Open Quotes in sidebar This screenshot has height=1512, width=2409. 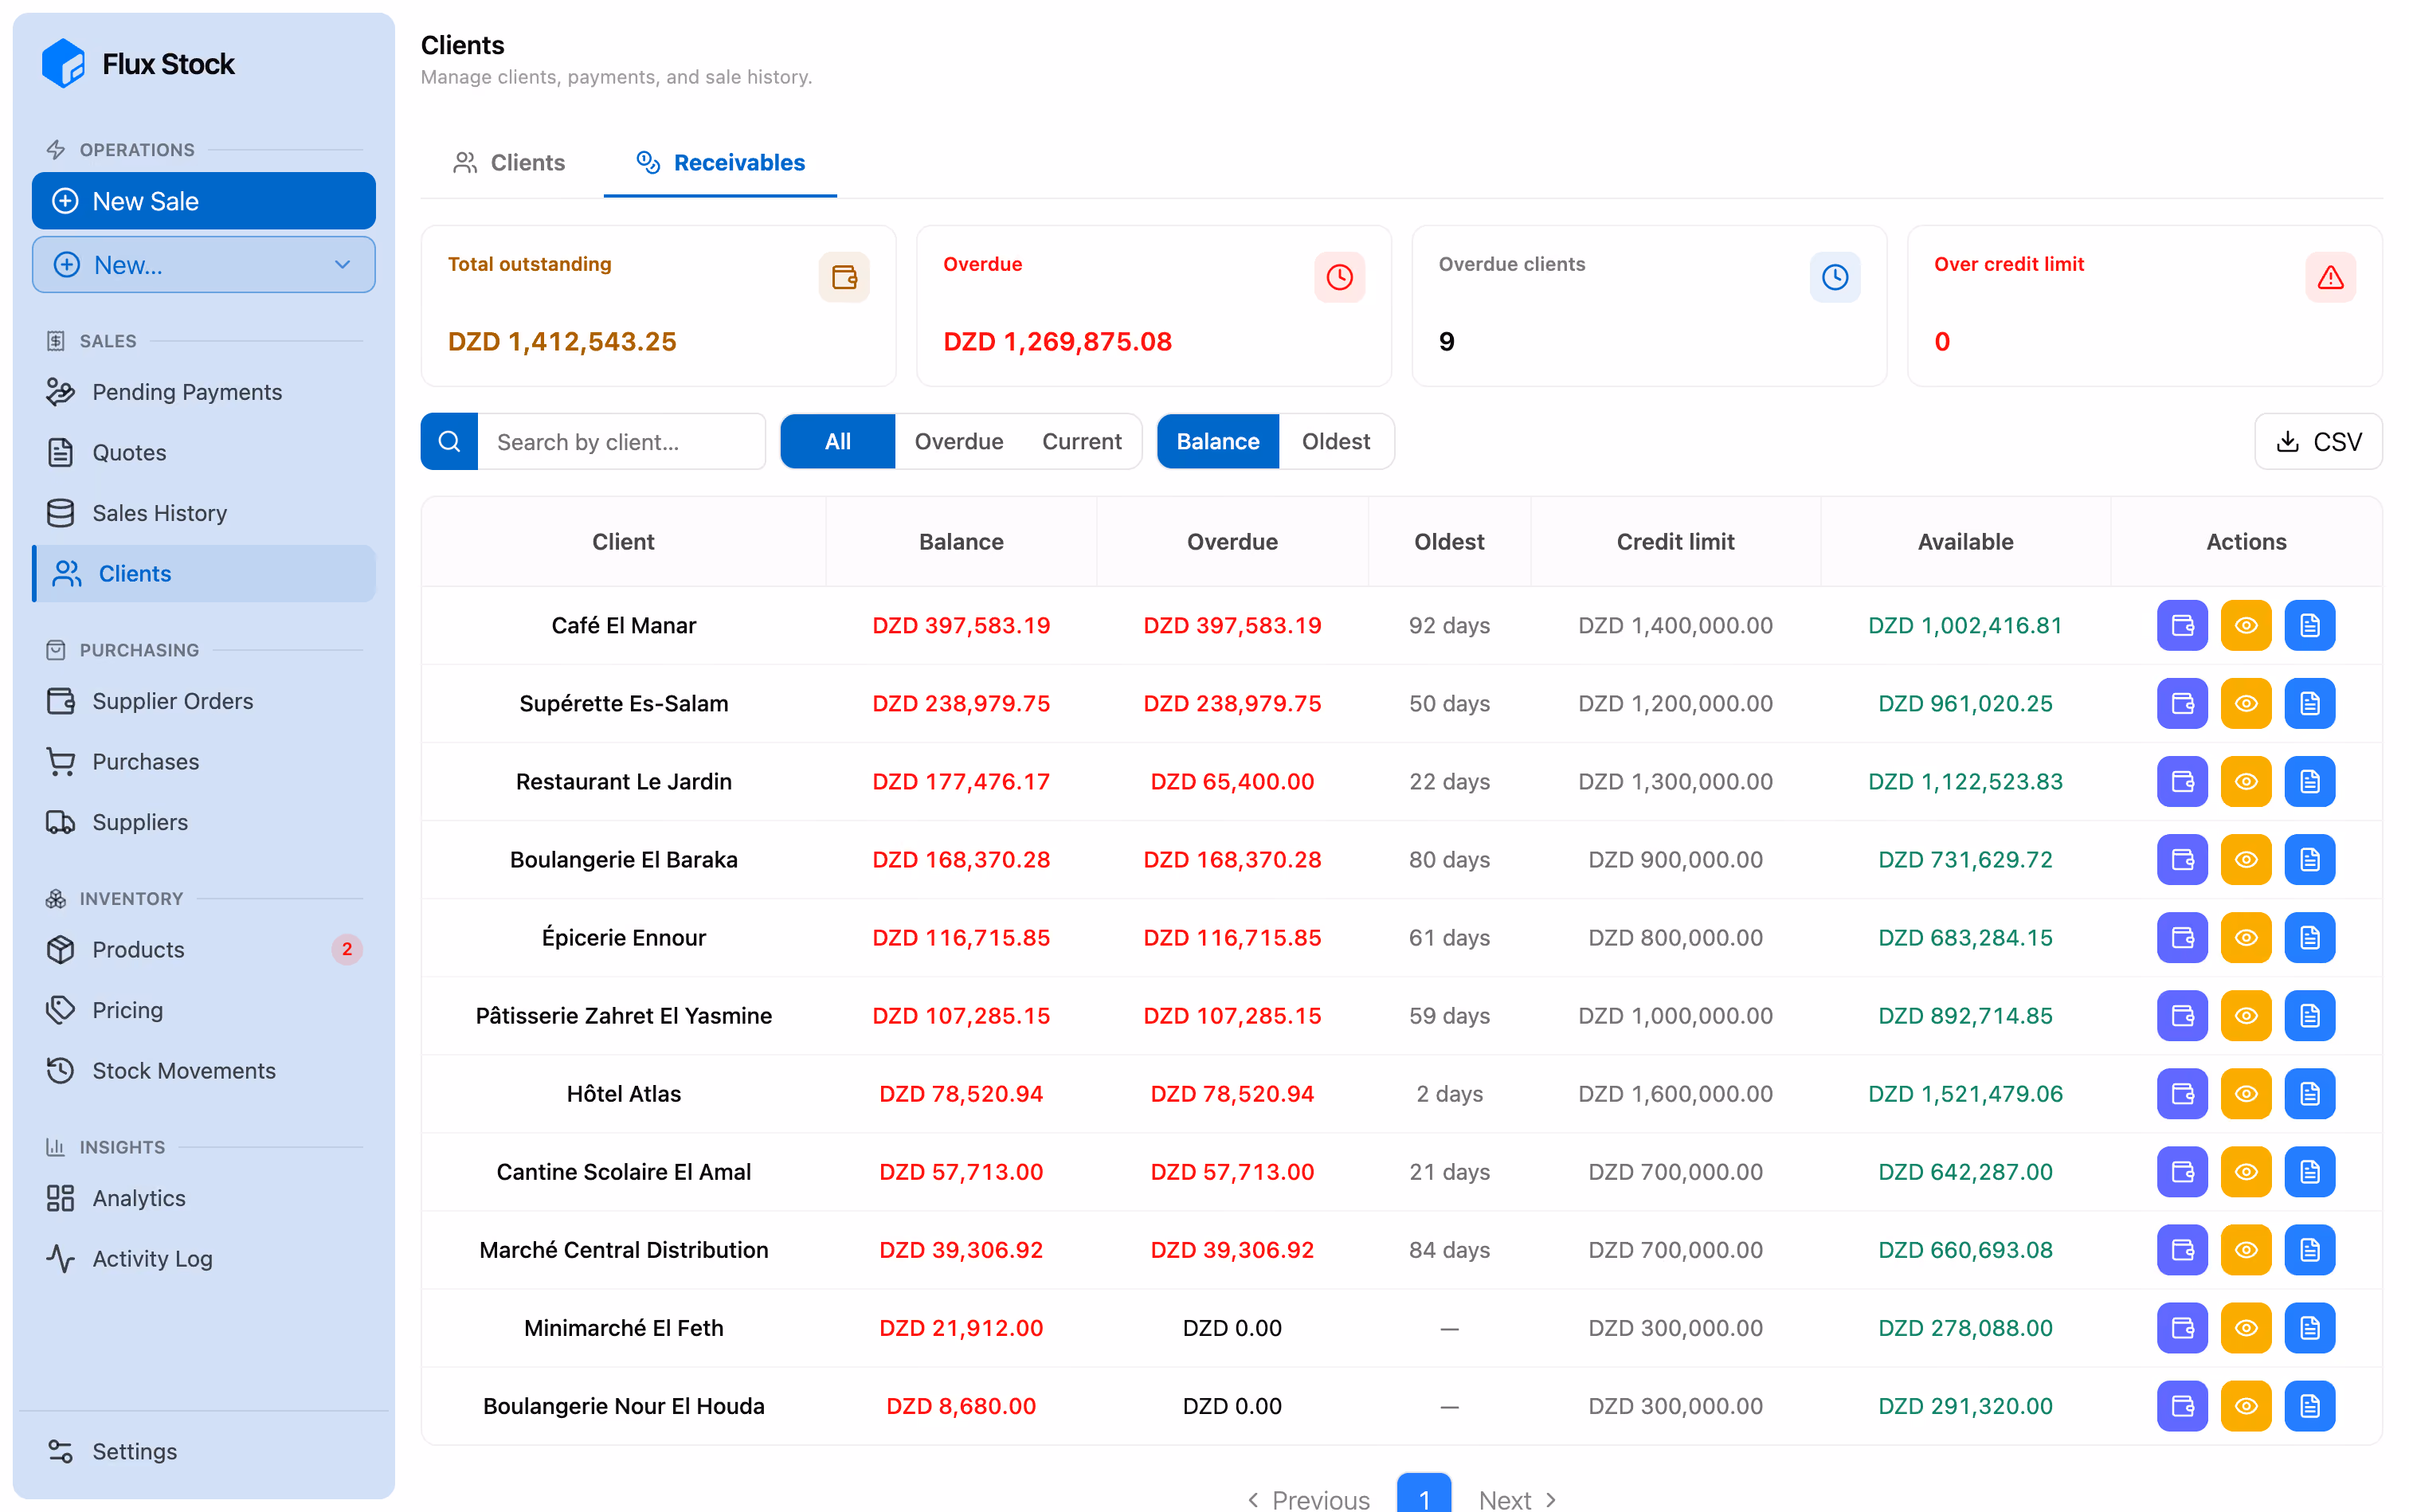point(203,452)
